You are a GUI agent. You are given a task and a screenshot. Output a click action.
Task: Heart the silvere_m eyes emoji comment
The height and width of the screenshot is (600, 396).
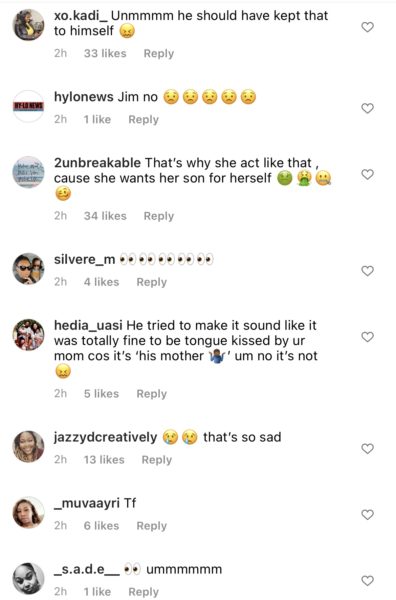point(367,271)
